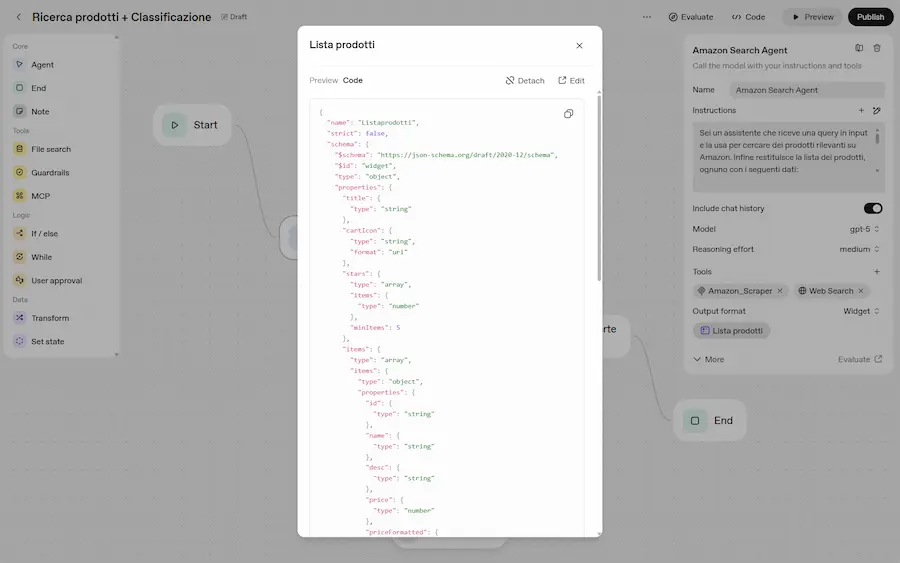The height and width of the screenshot is (563, 900).
Task: Delete the agent using the trash icon
Action: 877,48
